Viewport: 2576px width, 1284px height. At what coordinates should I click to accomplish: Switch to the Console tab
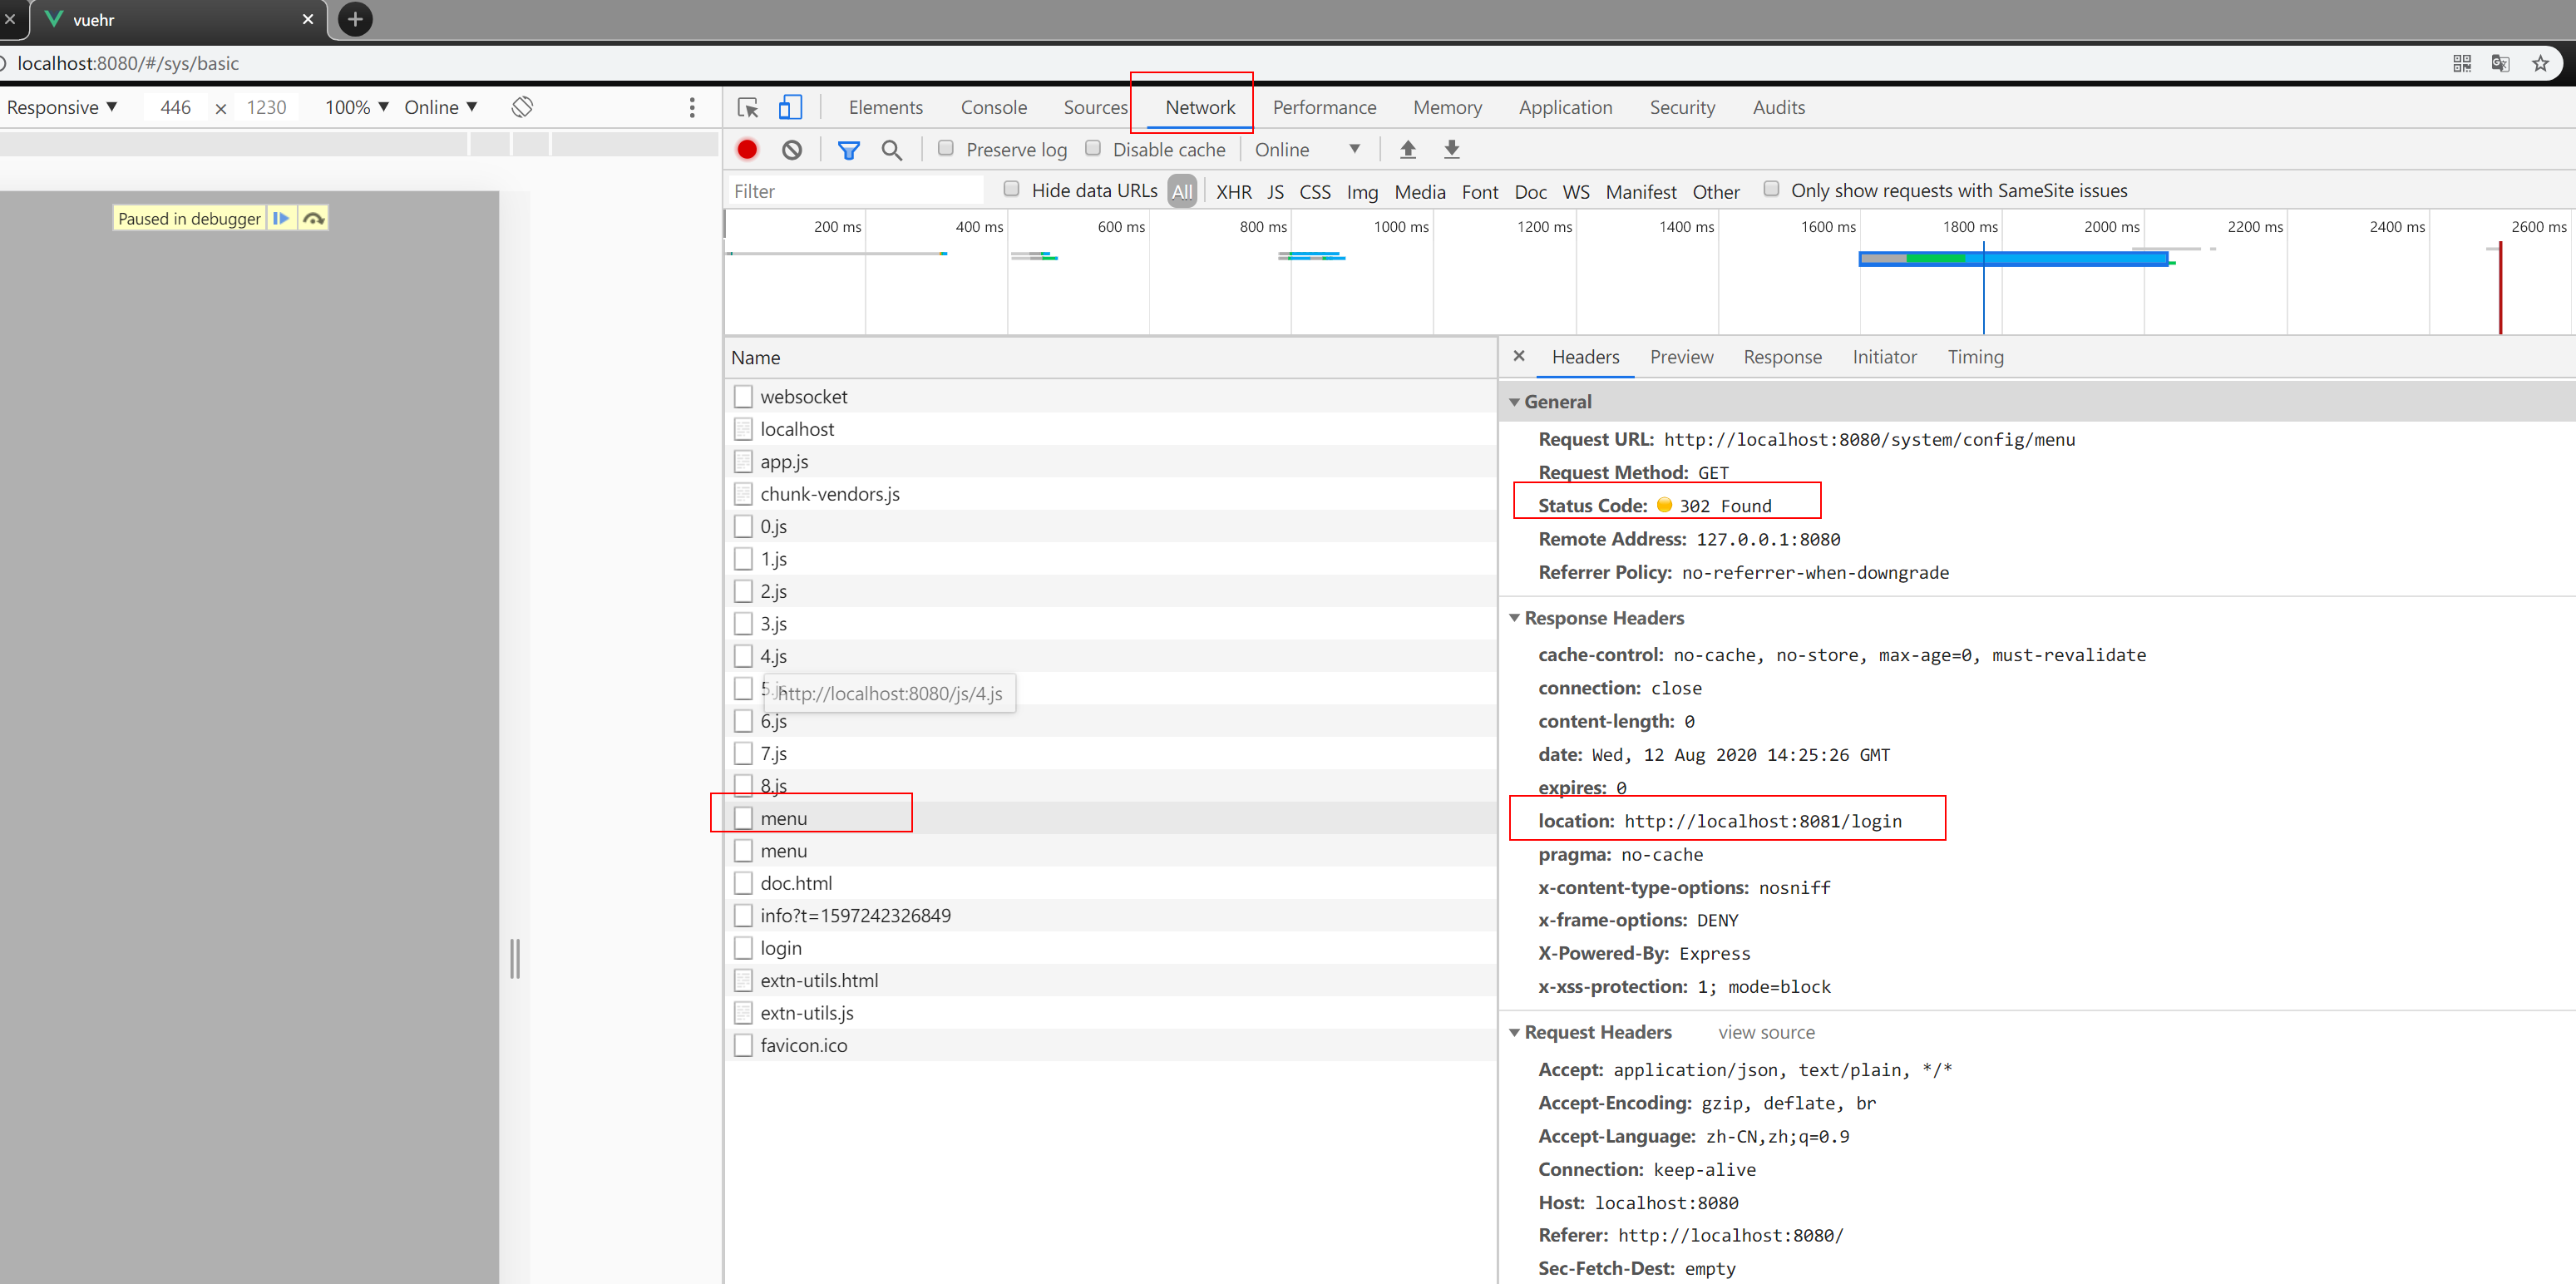tap(993, 107)
